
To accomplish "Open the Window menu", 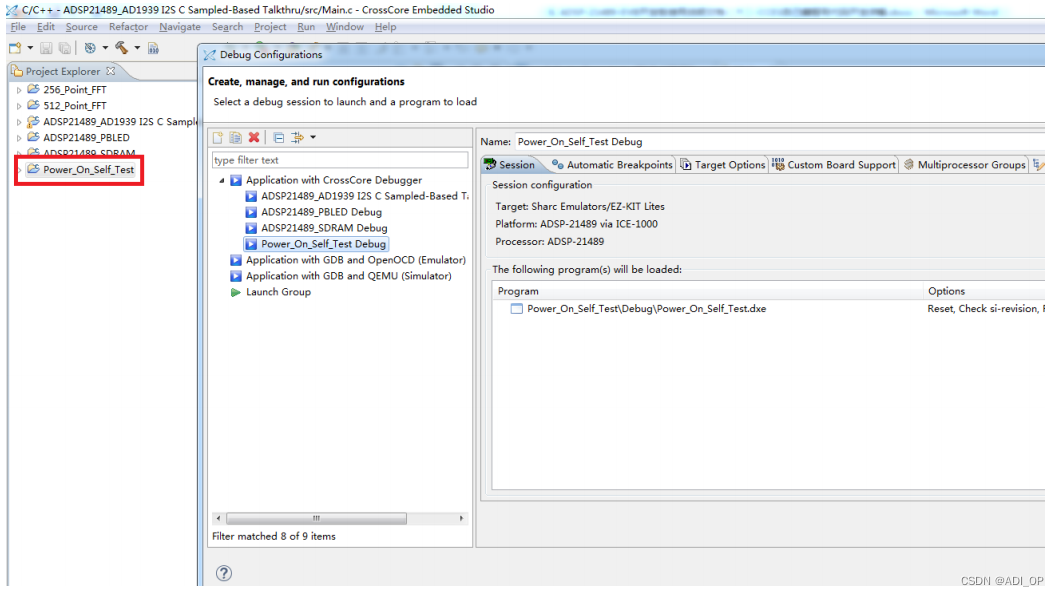I will tap(344, 27).
